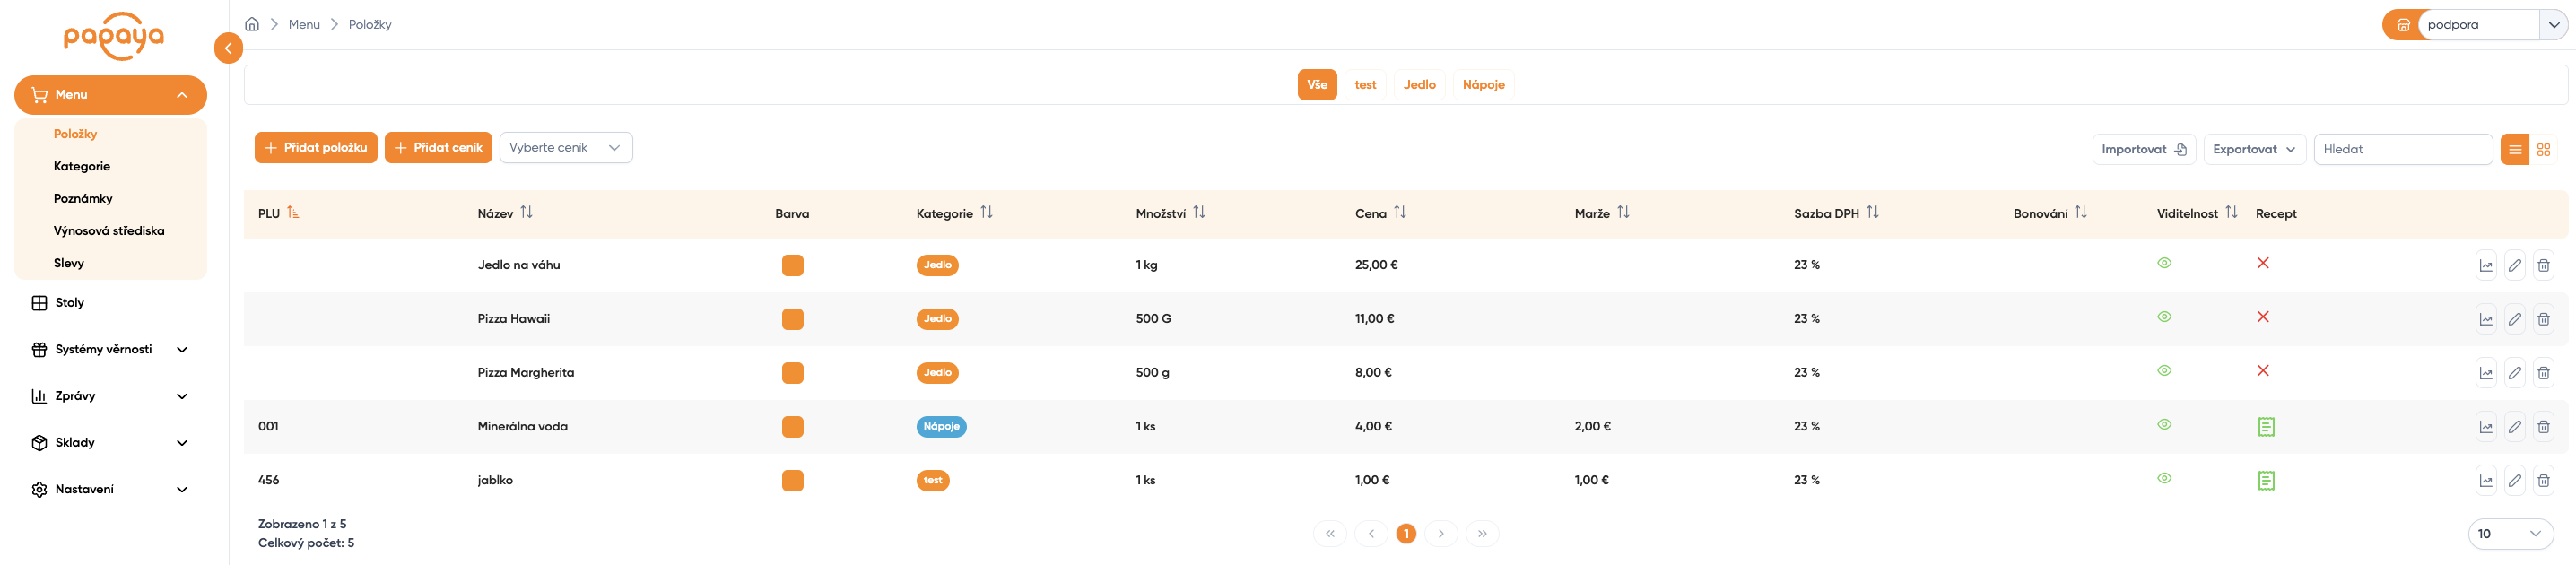Edit the jablko item
2576x565 pixels.
(x=2515, y=481)
